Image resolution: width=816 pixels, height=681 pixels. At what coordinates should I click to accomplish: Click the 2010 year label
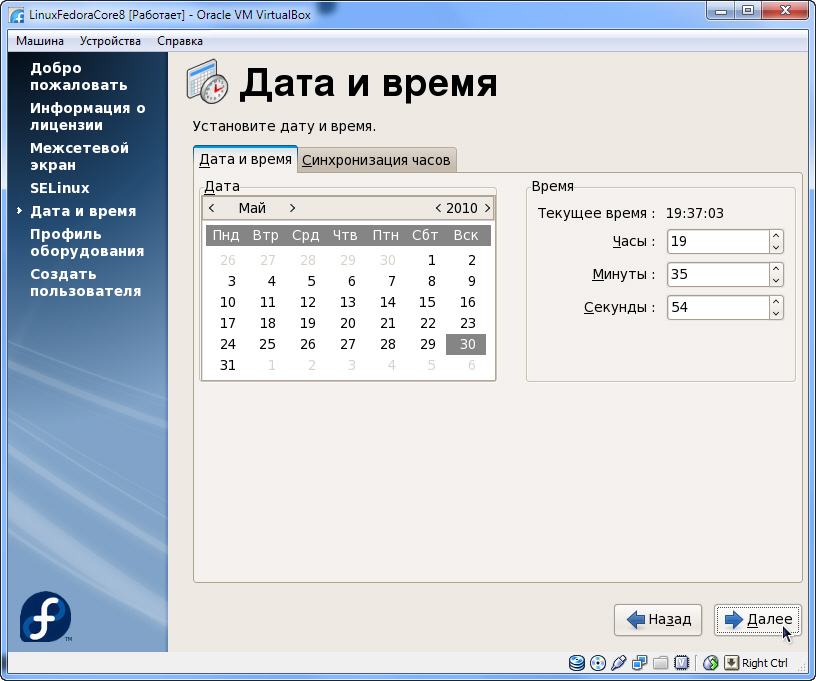[x=462, y=208]
